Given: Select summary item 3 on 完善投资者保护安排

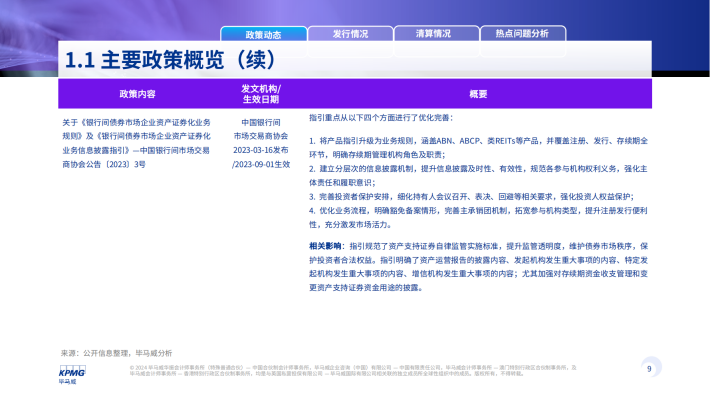Looking at the screenshot, I should point(471,197).
